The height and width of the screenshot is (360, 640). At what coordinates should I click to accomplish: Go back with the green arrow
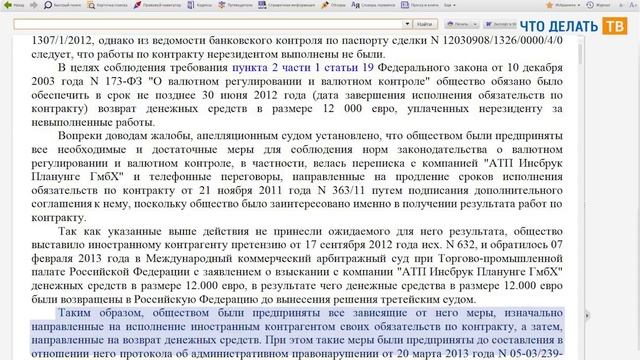click(x=13, y=5)
